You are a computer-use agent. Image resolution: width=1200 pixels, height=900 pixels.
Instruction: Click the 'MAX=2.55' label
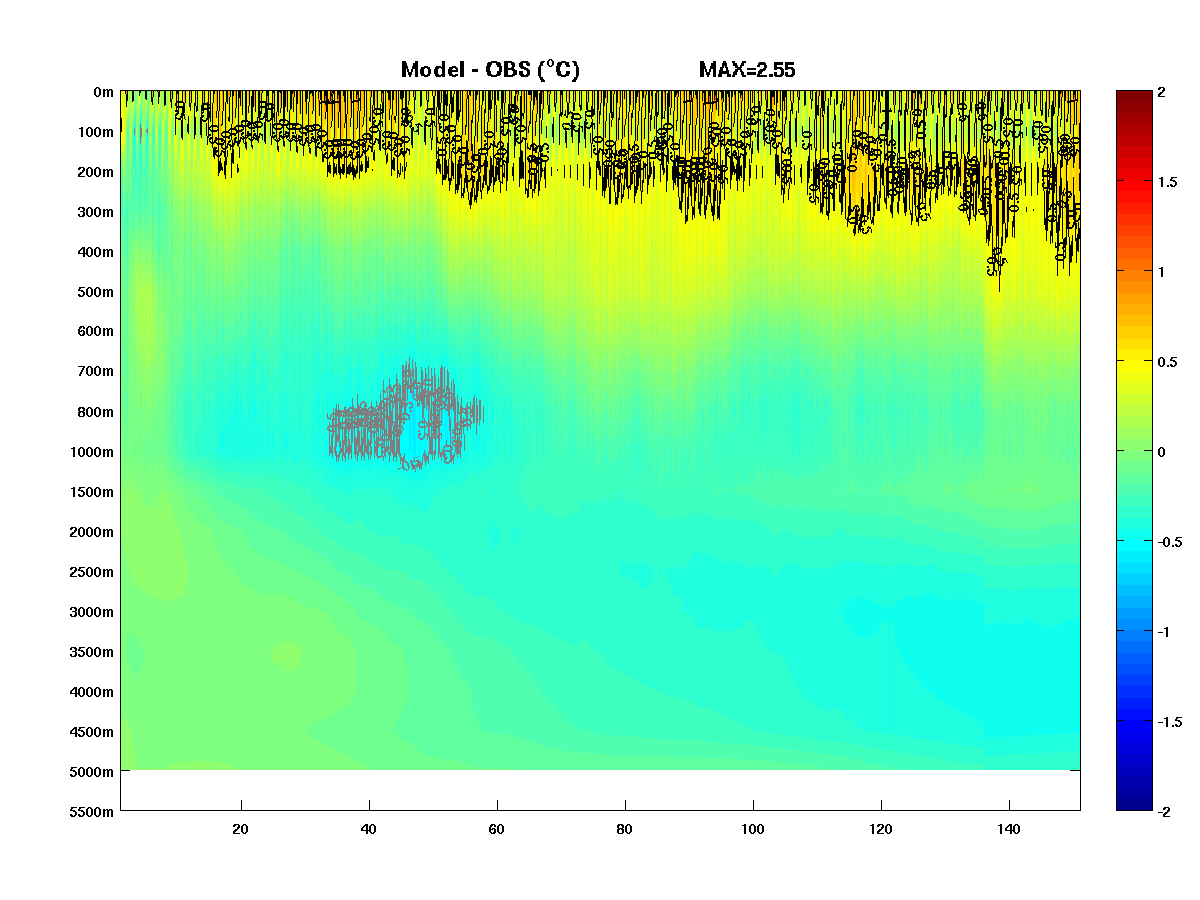click(747, 70)
